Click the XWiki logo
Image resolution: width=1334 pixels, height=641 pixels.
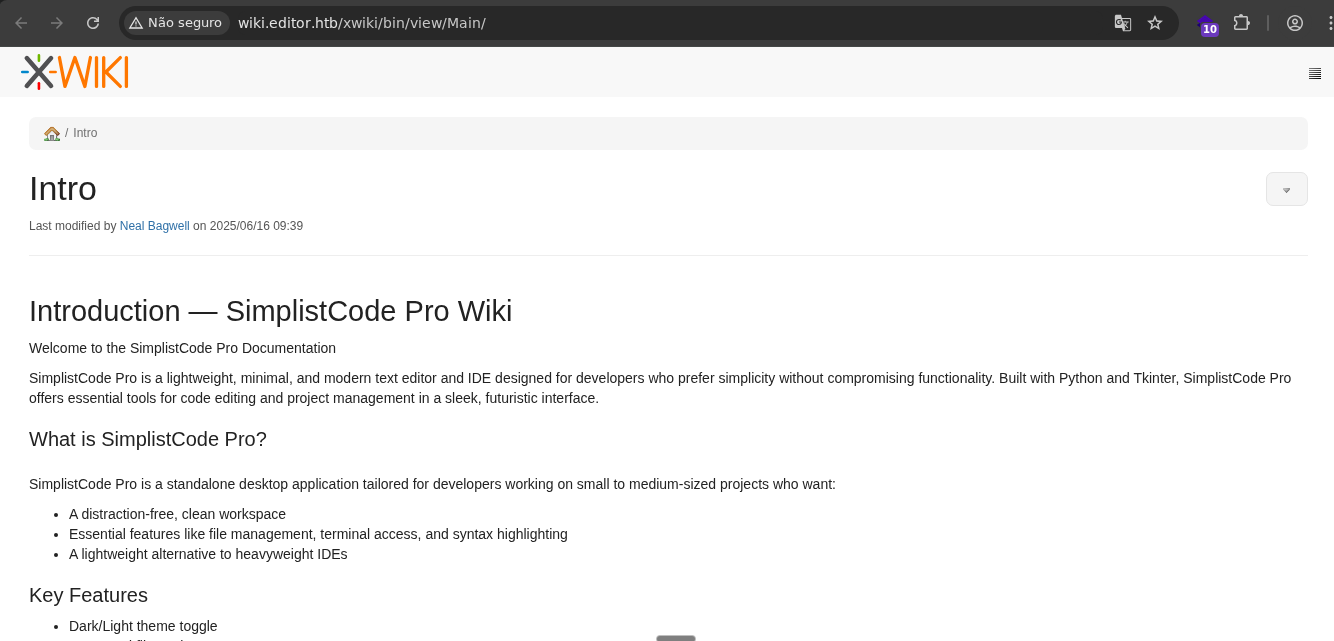(75, 72)
